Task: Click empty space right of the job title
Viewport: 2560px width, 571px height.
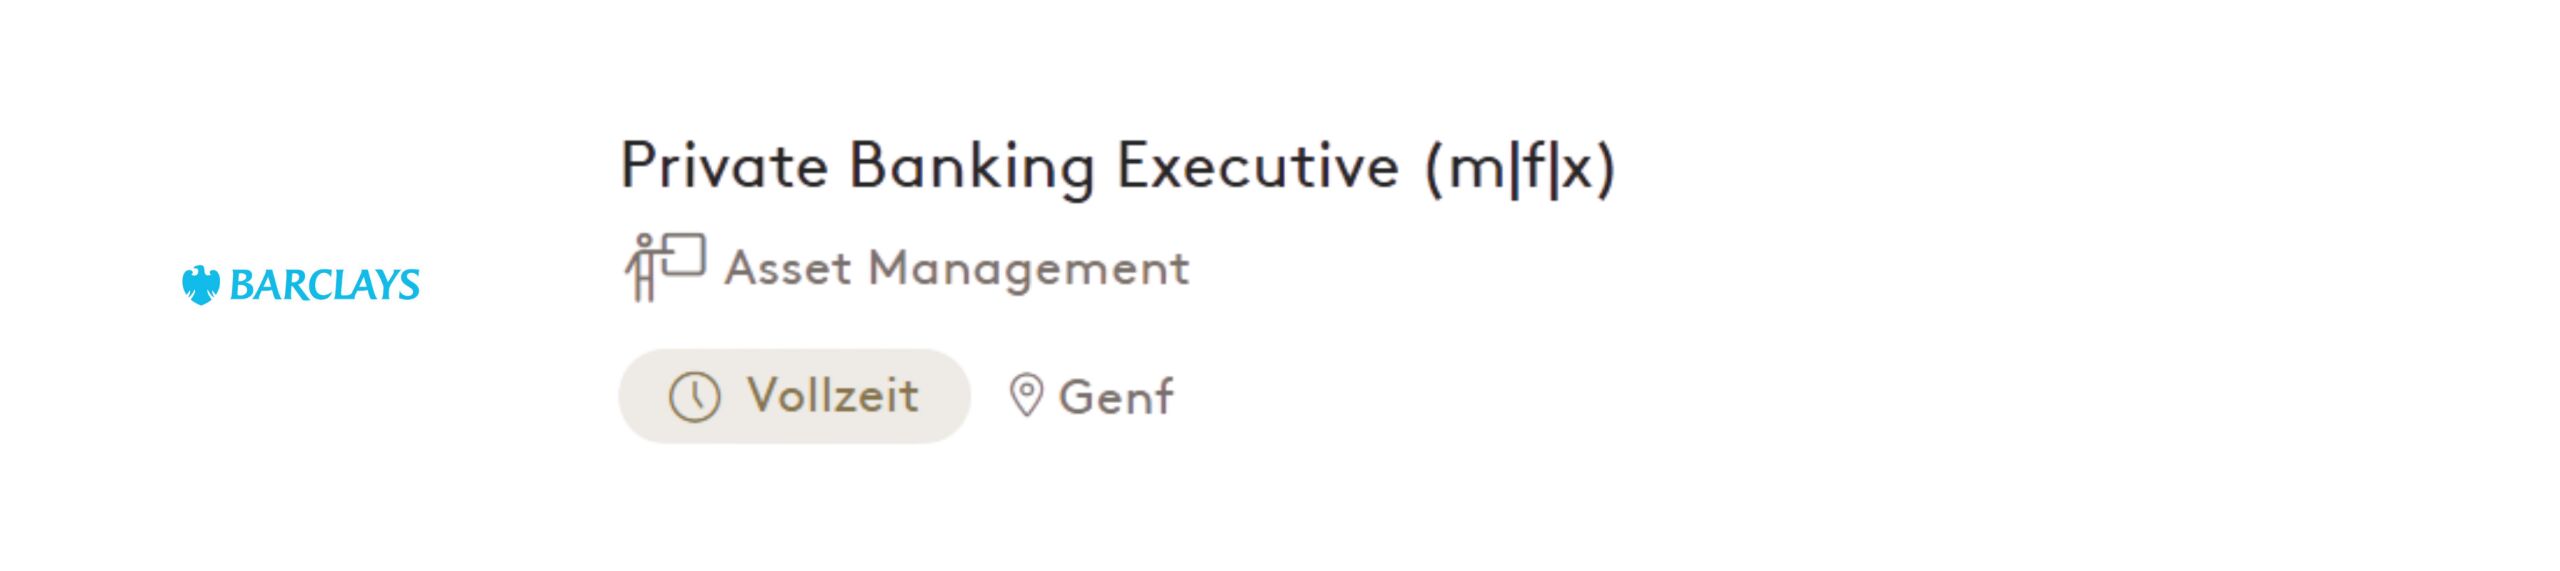Action: pyautogui.click(x=2000, y=166)
